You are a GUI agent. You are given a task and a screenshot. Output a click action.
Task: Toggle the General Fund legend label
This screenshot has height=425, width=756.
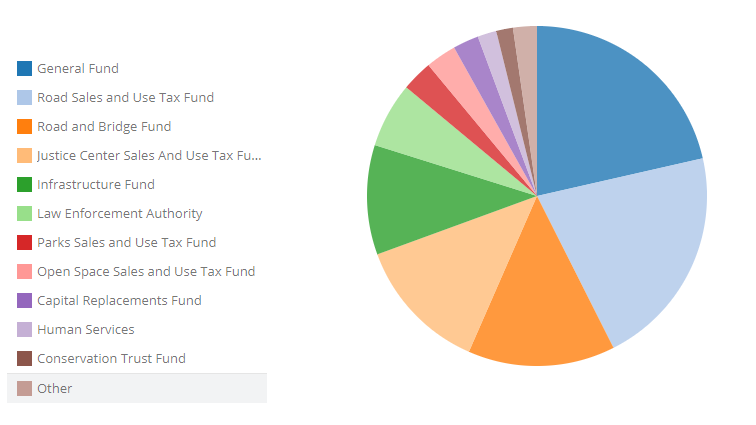[78, 69]
